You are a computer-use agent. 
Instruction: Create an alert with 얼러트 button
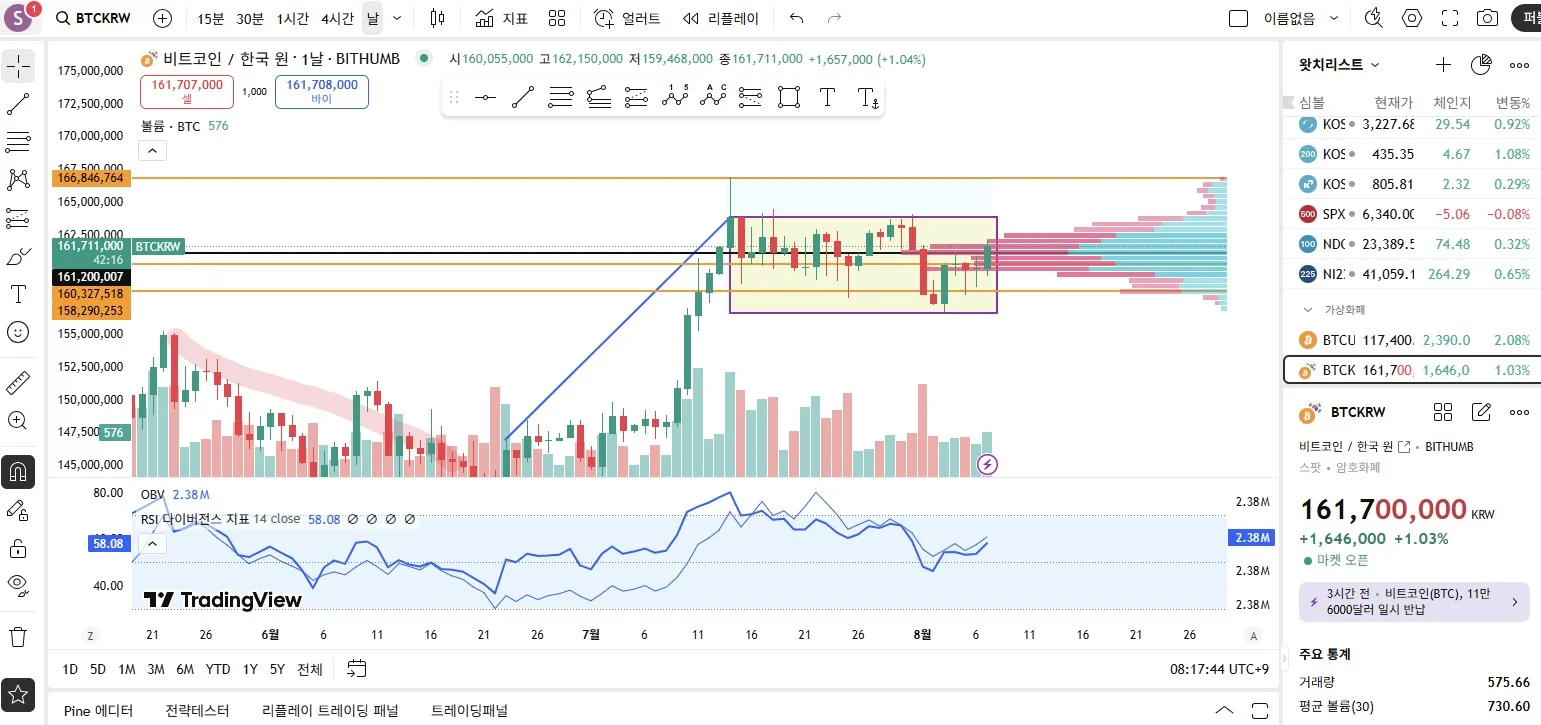click(627, 18)
